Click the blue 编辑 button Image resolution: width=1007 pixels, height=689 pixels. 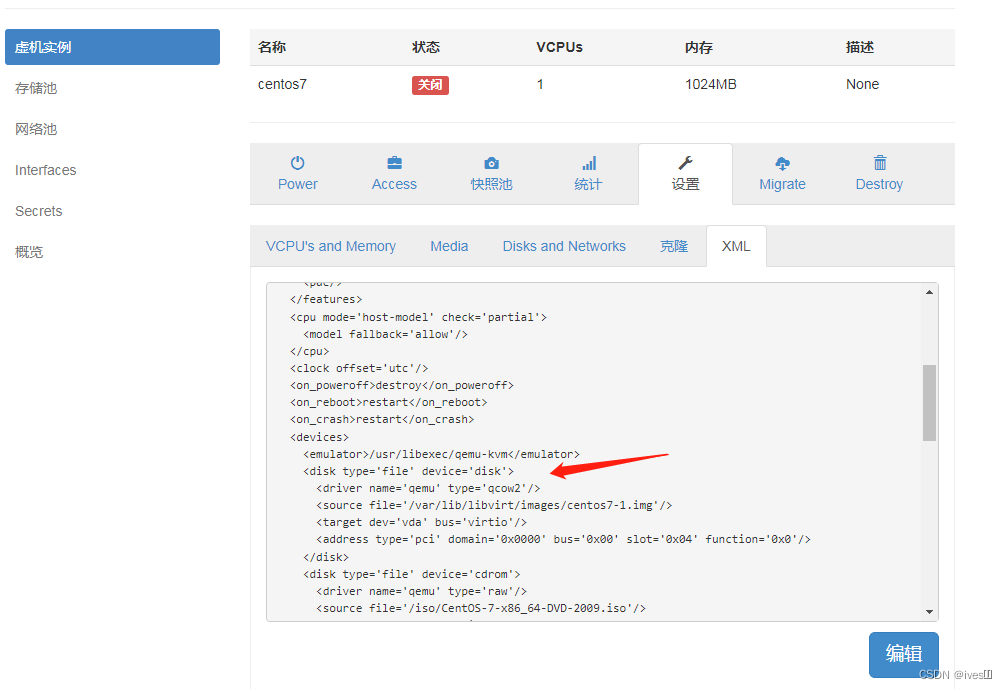click(904, 654)
